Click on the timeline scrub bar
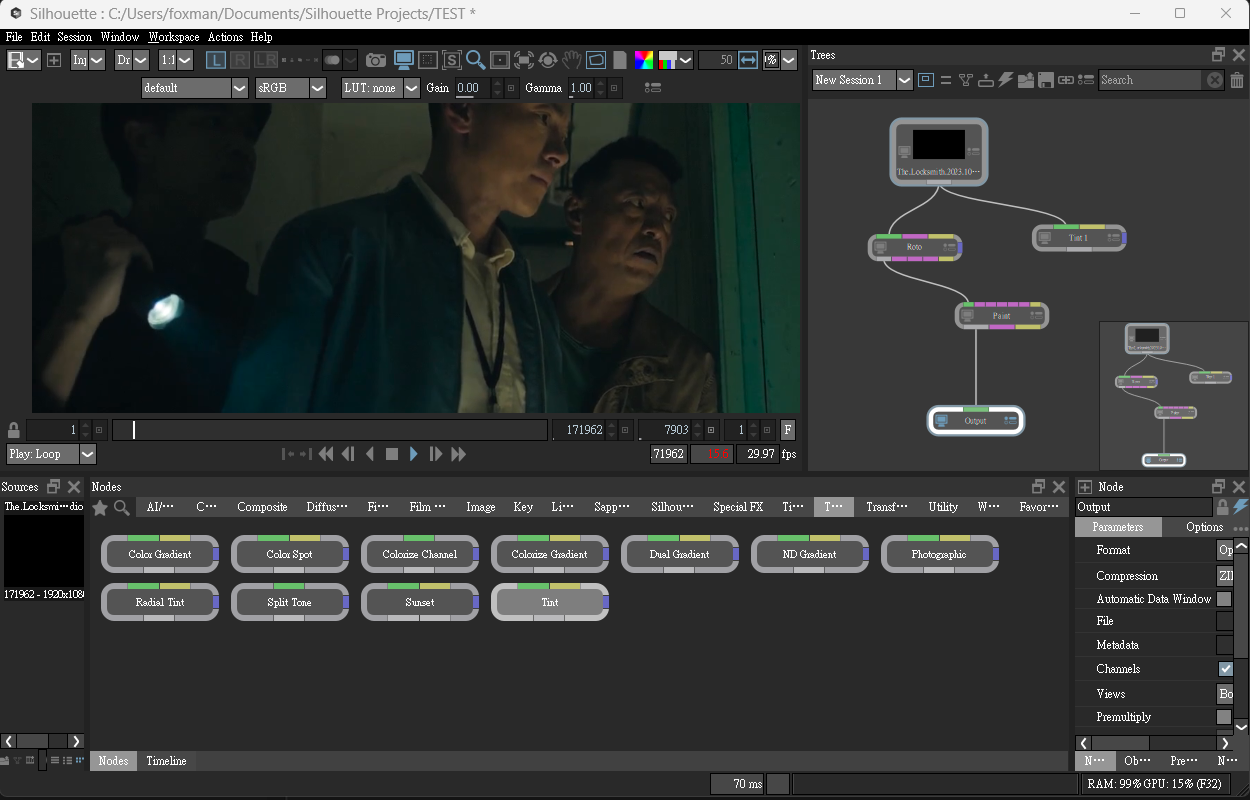The image size is (1250, 800). click(330, 430)
